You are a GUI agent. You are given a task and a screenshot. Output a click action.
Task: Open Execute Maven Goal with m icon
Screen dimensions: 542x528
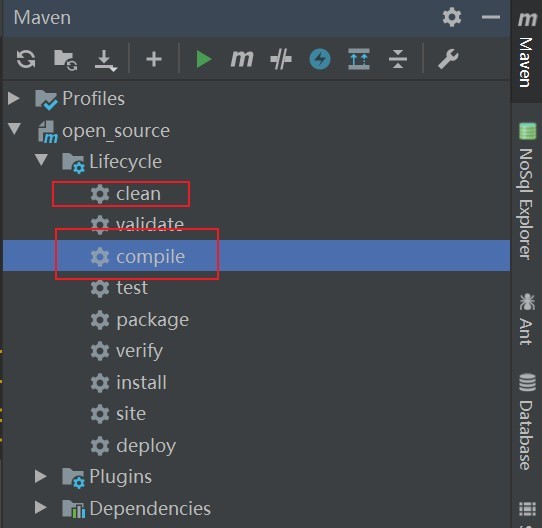click(242, 59)
